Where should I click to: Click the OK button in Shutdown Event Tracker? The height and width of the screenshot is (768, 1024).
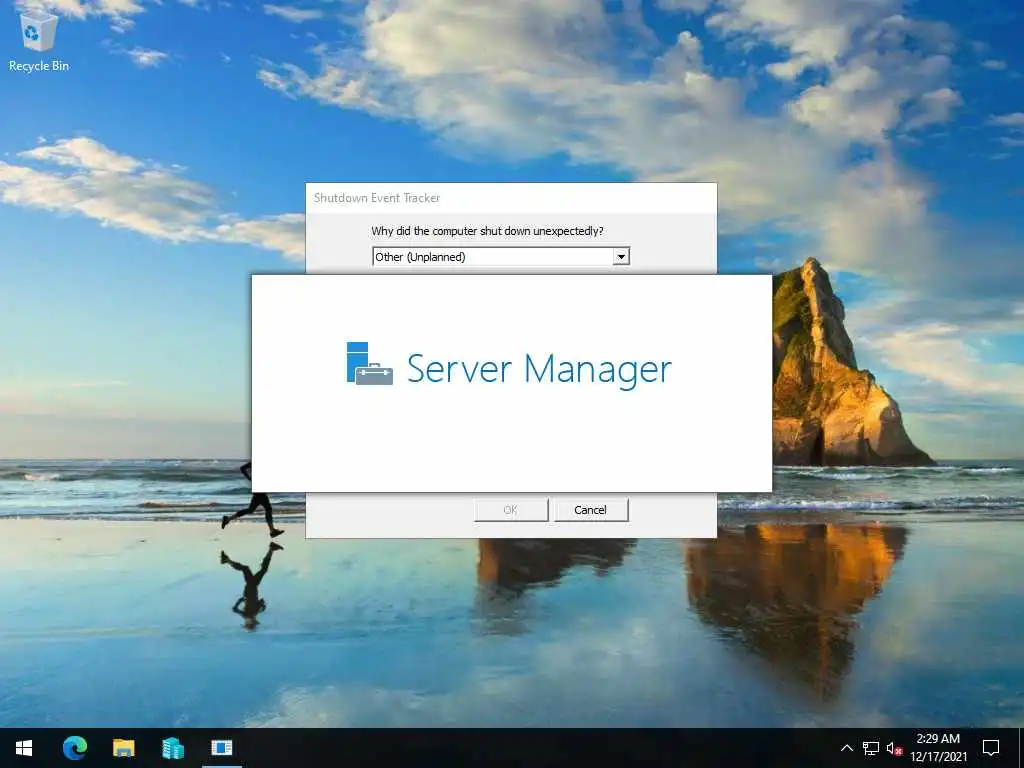[x=511, y=510]
